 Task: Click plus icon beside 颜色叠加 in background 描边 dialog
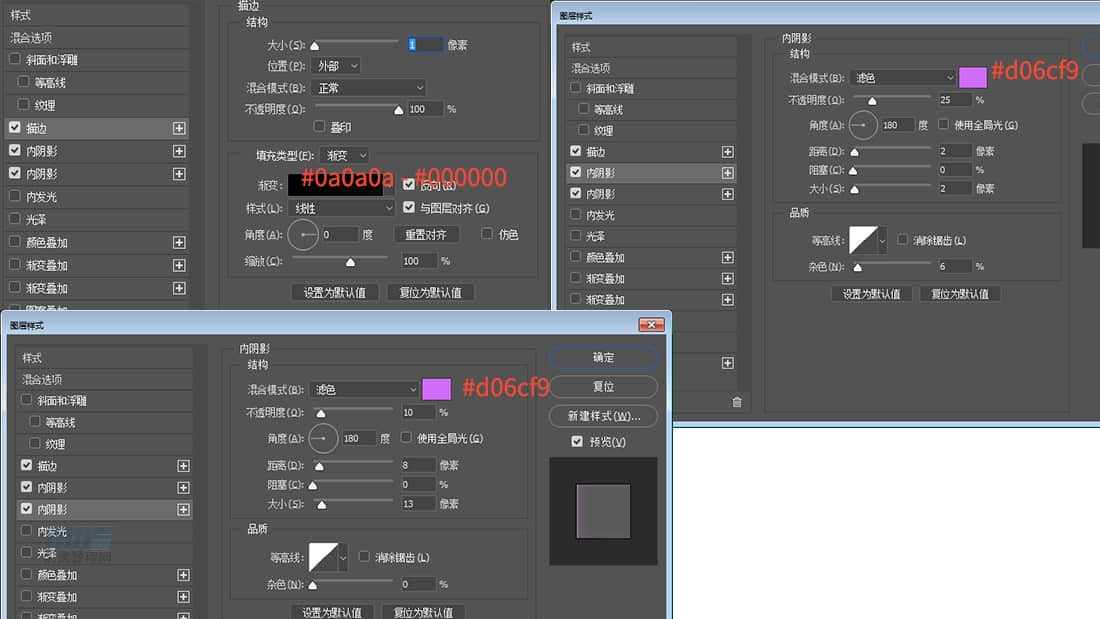179,243
